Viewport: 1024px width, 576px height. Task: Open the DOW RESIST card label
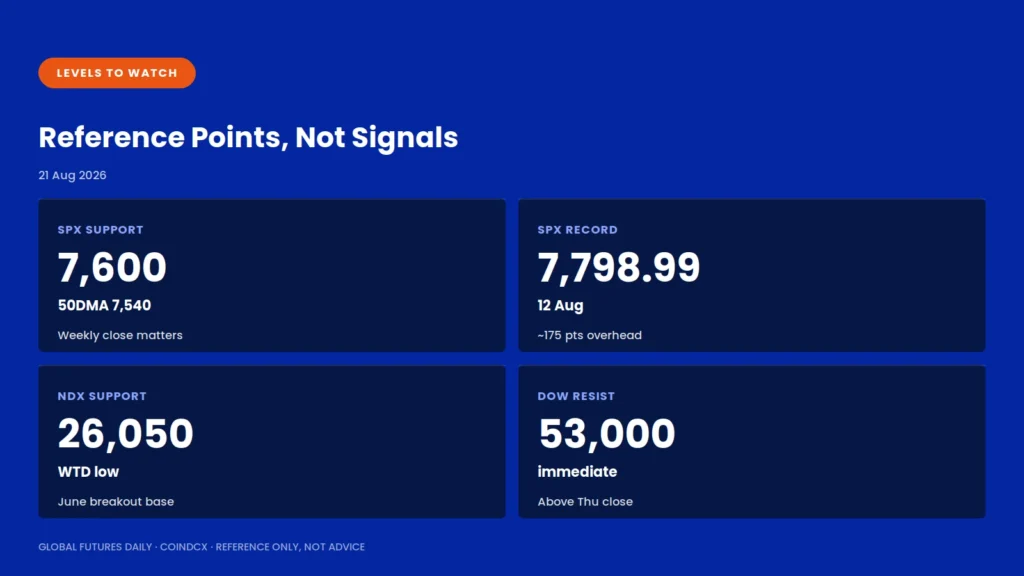pos(576,396)
